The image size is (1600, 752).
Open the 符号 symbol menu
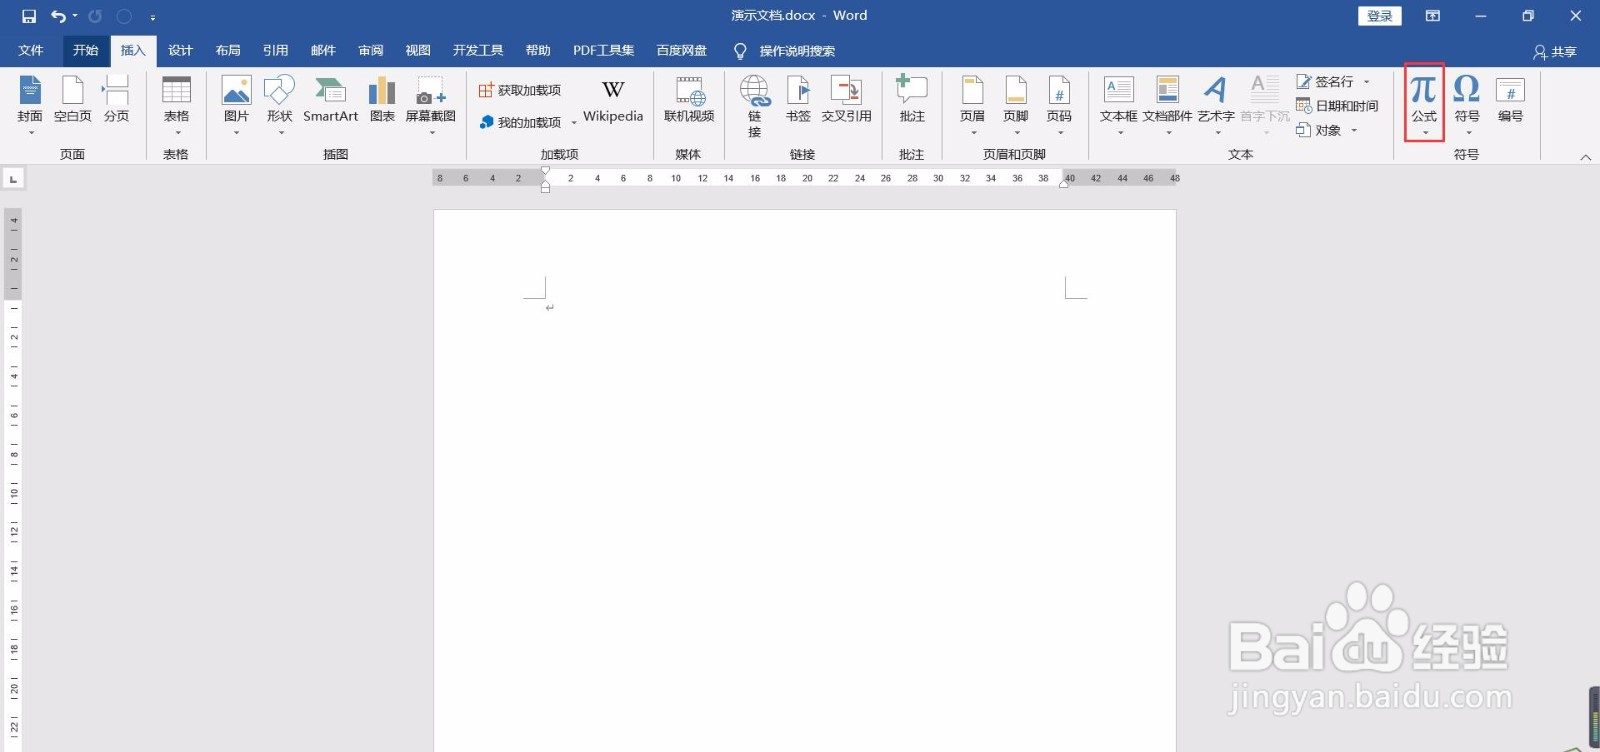(x=1467, y=104)
